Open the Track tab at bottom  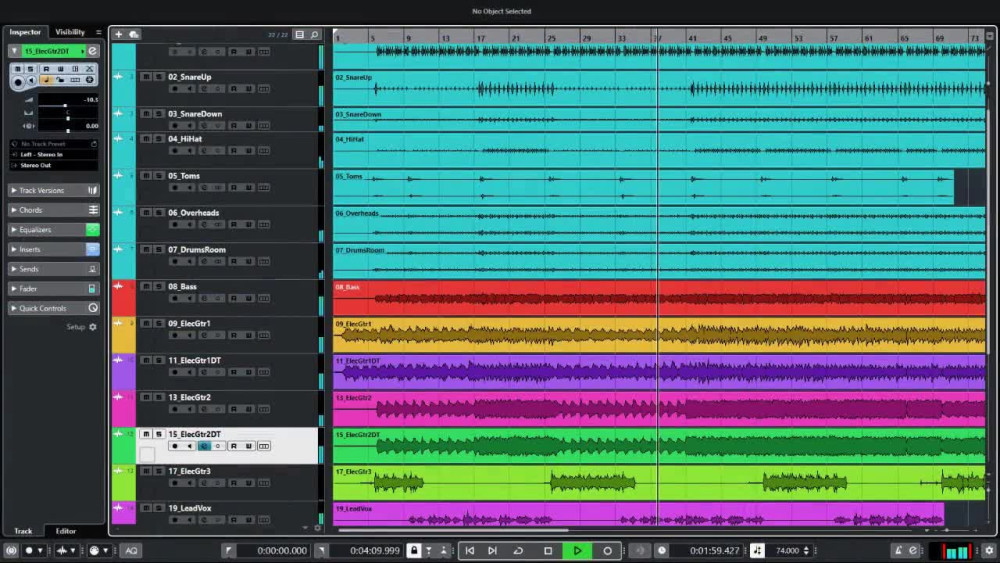(x=23, y=530)
